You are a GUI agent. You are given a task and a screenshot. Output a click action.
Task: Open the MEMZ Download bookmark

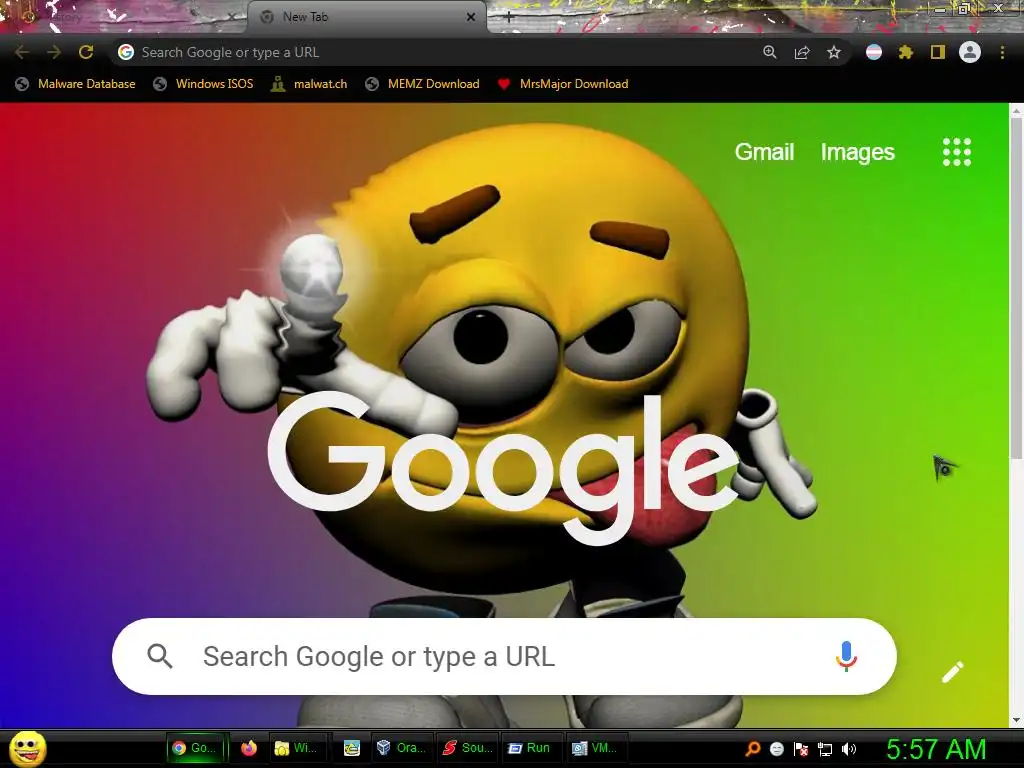coord(423,84)
